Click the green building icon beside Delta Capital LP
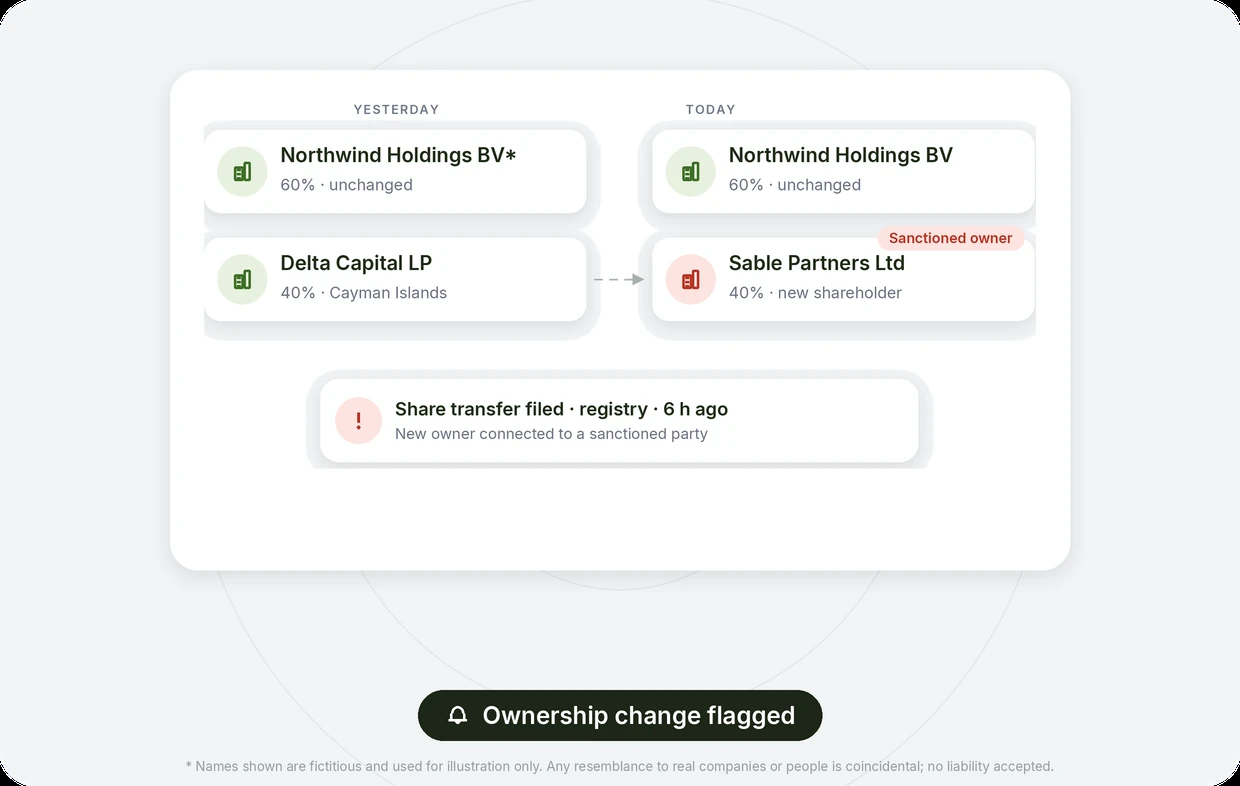The width and height of the screenshot is (1240, 786). coord(242,280)
